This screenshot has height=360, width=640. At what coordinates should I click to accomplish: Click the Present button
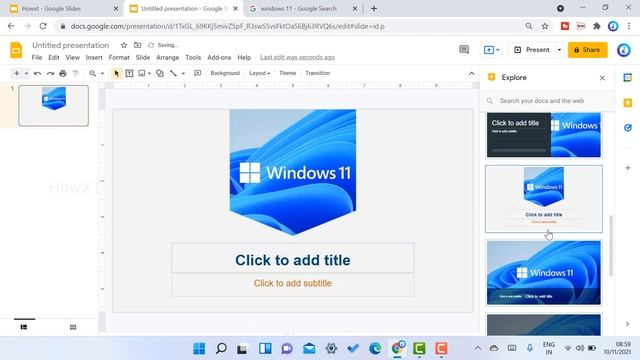532,50
